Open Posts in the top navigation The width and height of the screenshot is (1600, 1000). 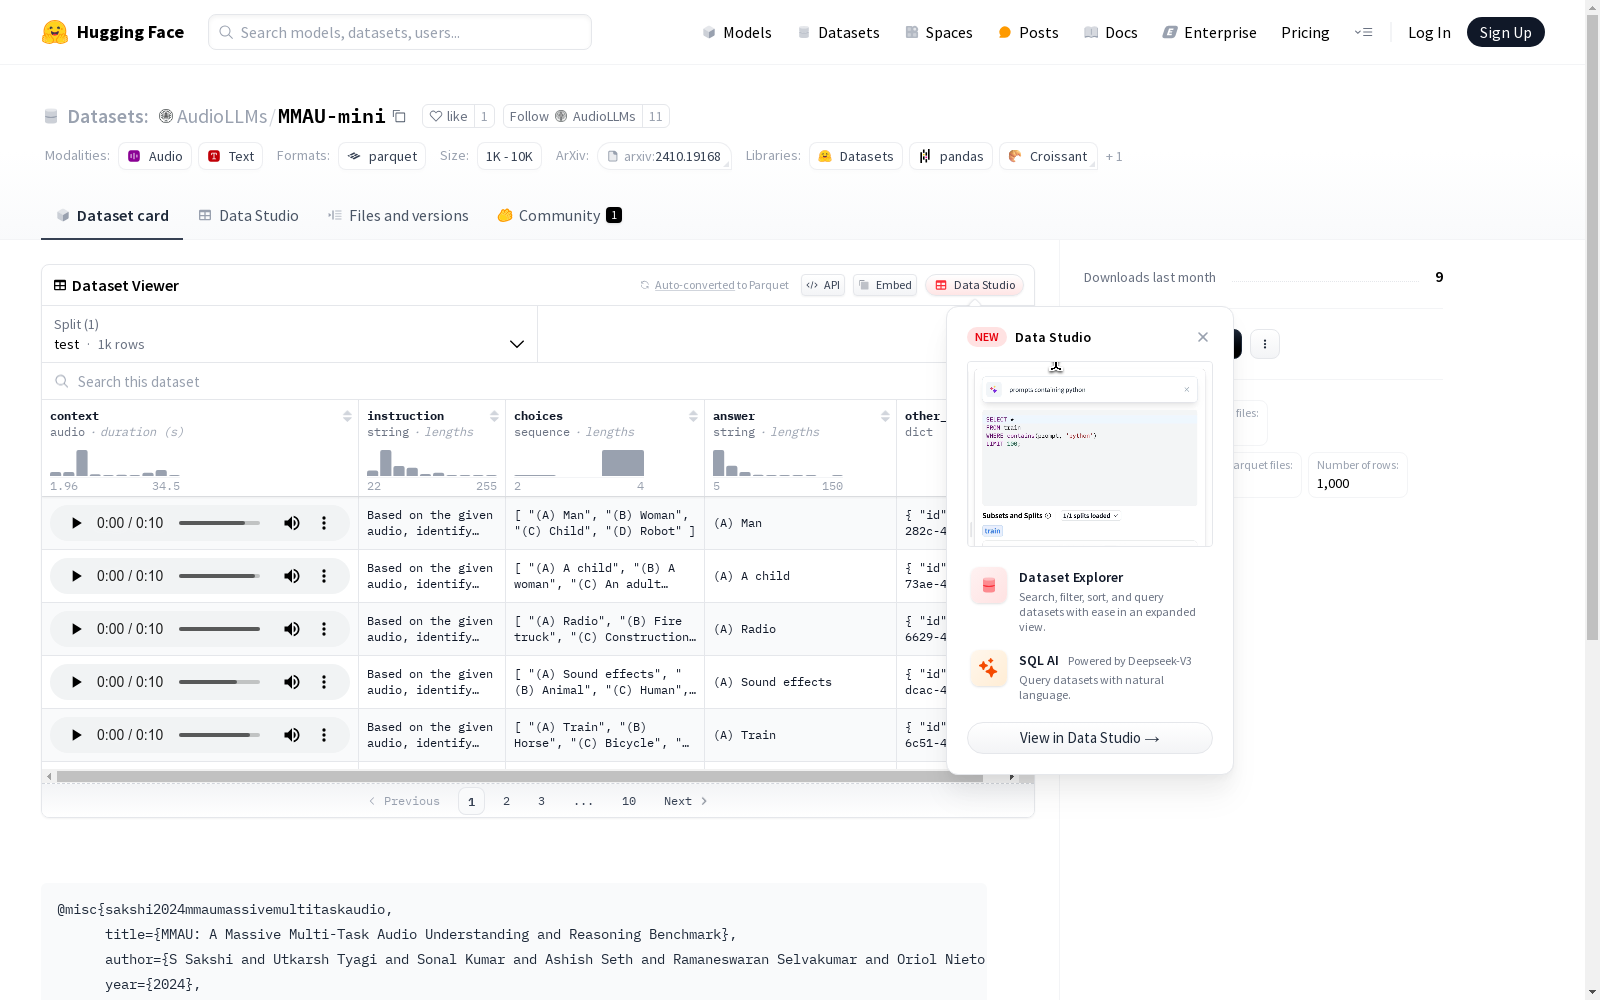pyautogui.click(x=1028, y=32)
